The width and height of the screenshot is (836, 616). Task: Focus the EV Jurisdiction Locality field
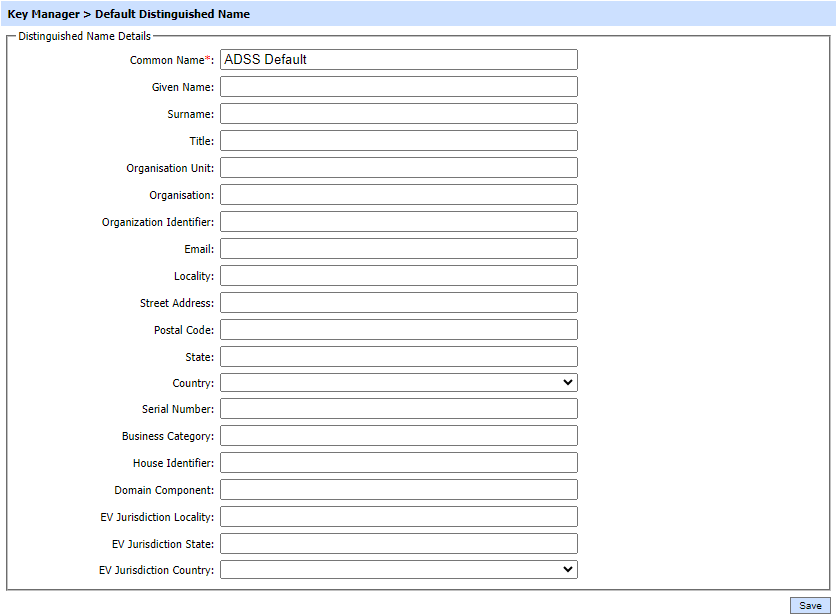click(x=398, y=517)
